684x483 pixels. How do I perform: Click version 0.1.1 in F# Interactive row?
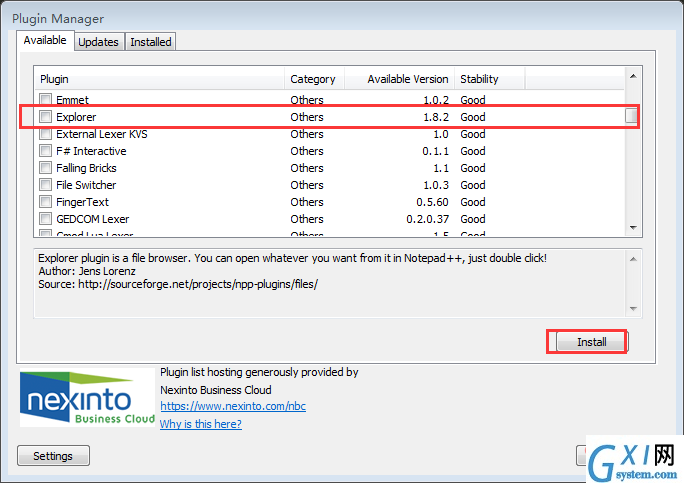click(435, 151)
